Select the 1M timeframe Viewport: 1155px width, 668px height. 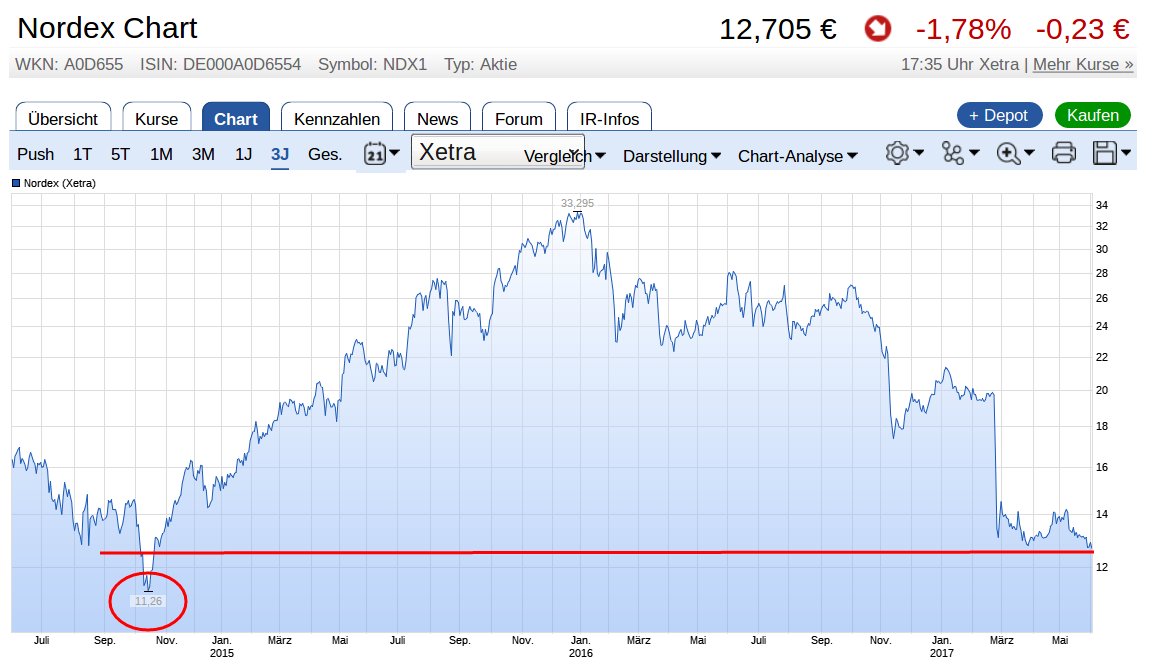coord(161,155)
